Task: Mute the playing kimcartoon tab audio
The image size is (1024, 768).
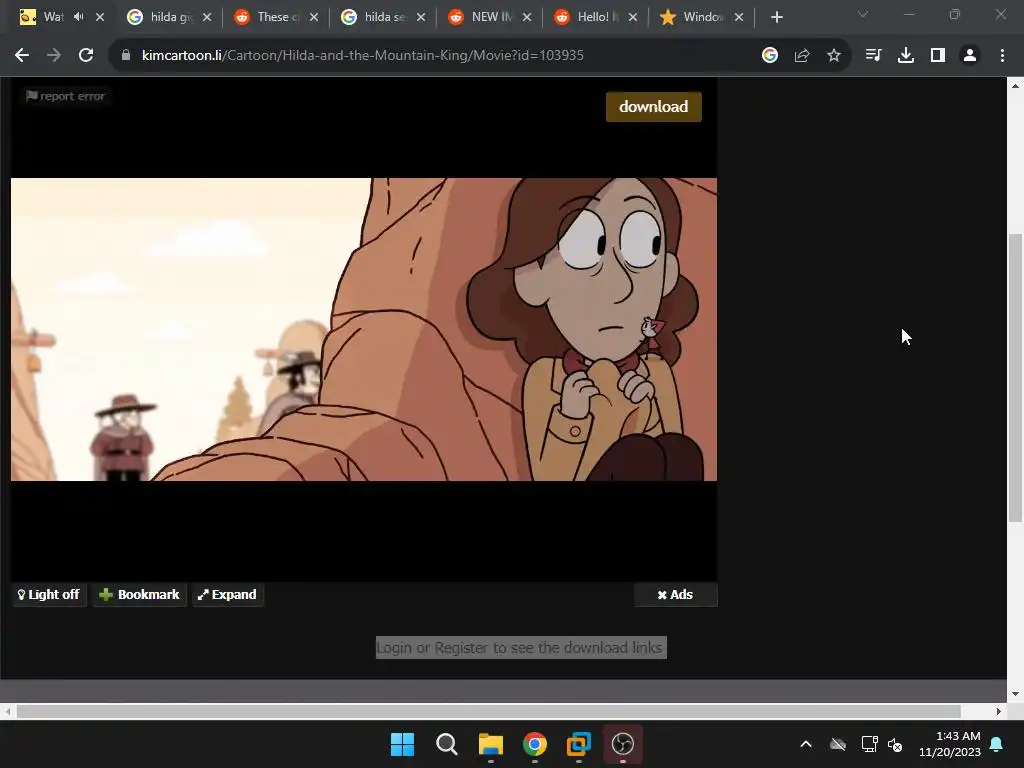Action: [79, 17]
